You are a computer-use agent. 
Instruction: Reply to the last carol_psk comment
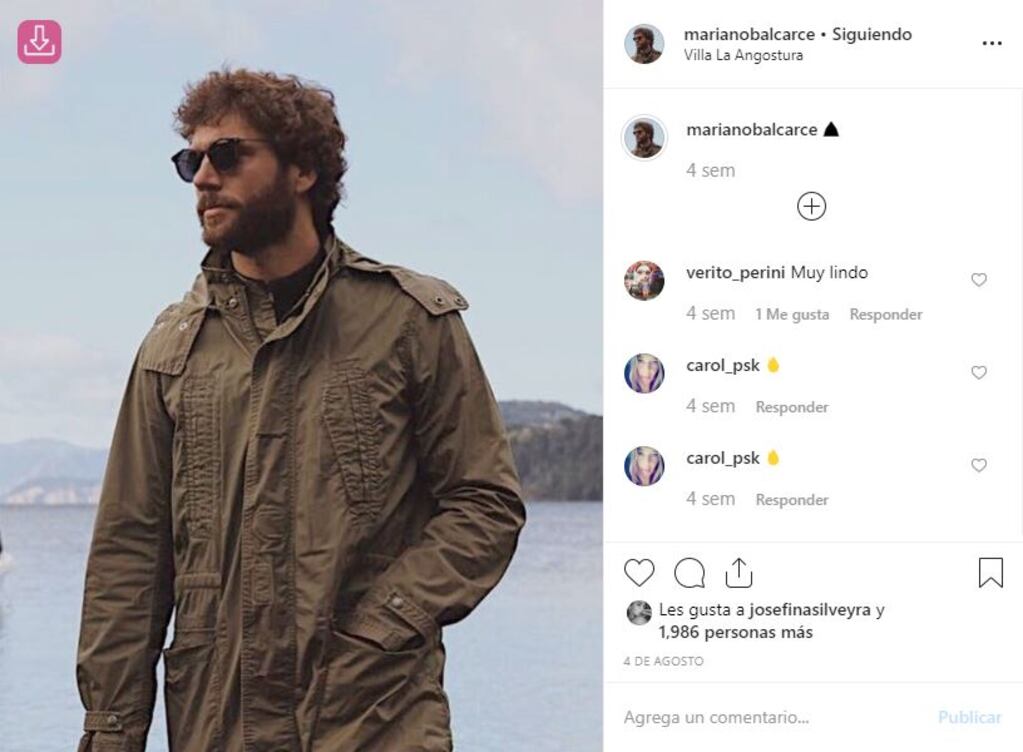791,500
